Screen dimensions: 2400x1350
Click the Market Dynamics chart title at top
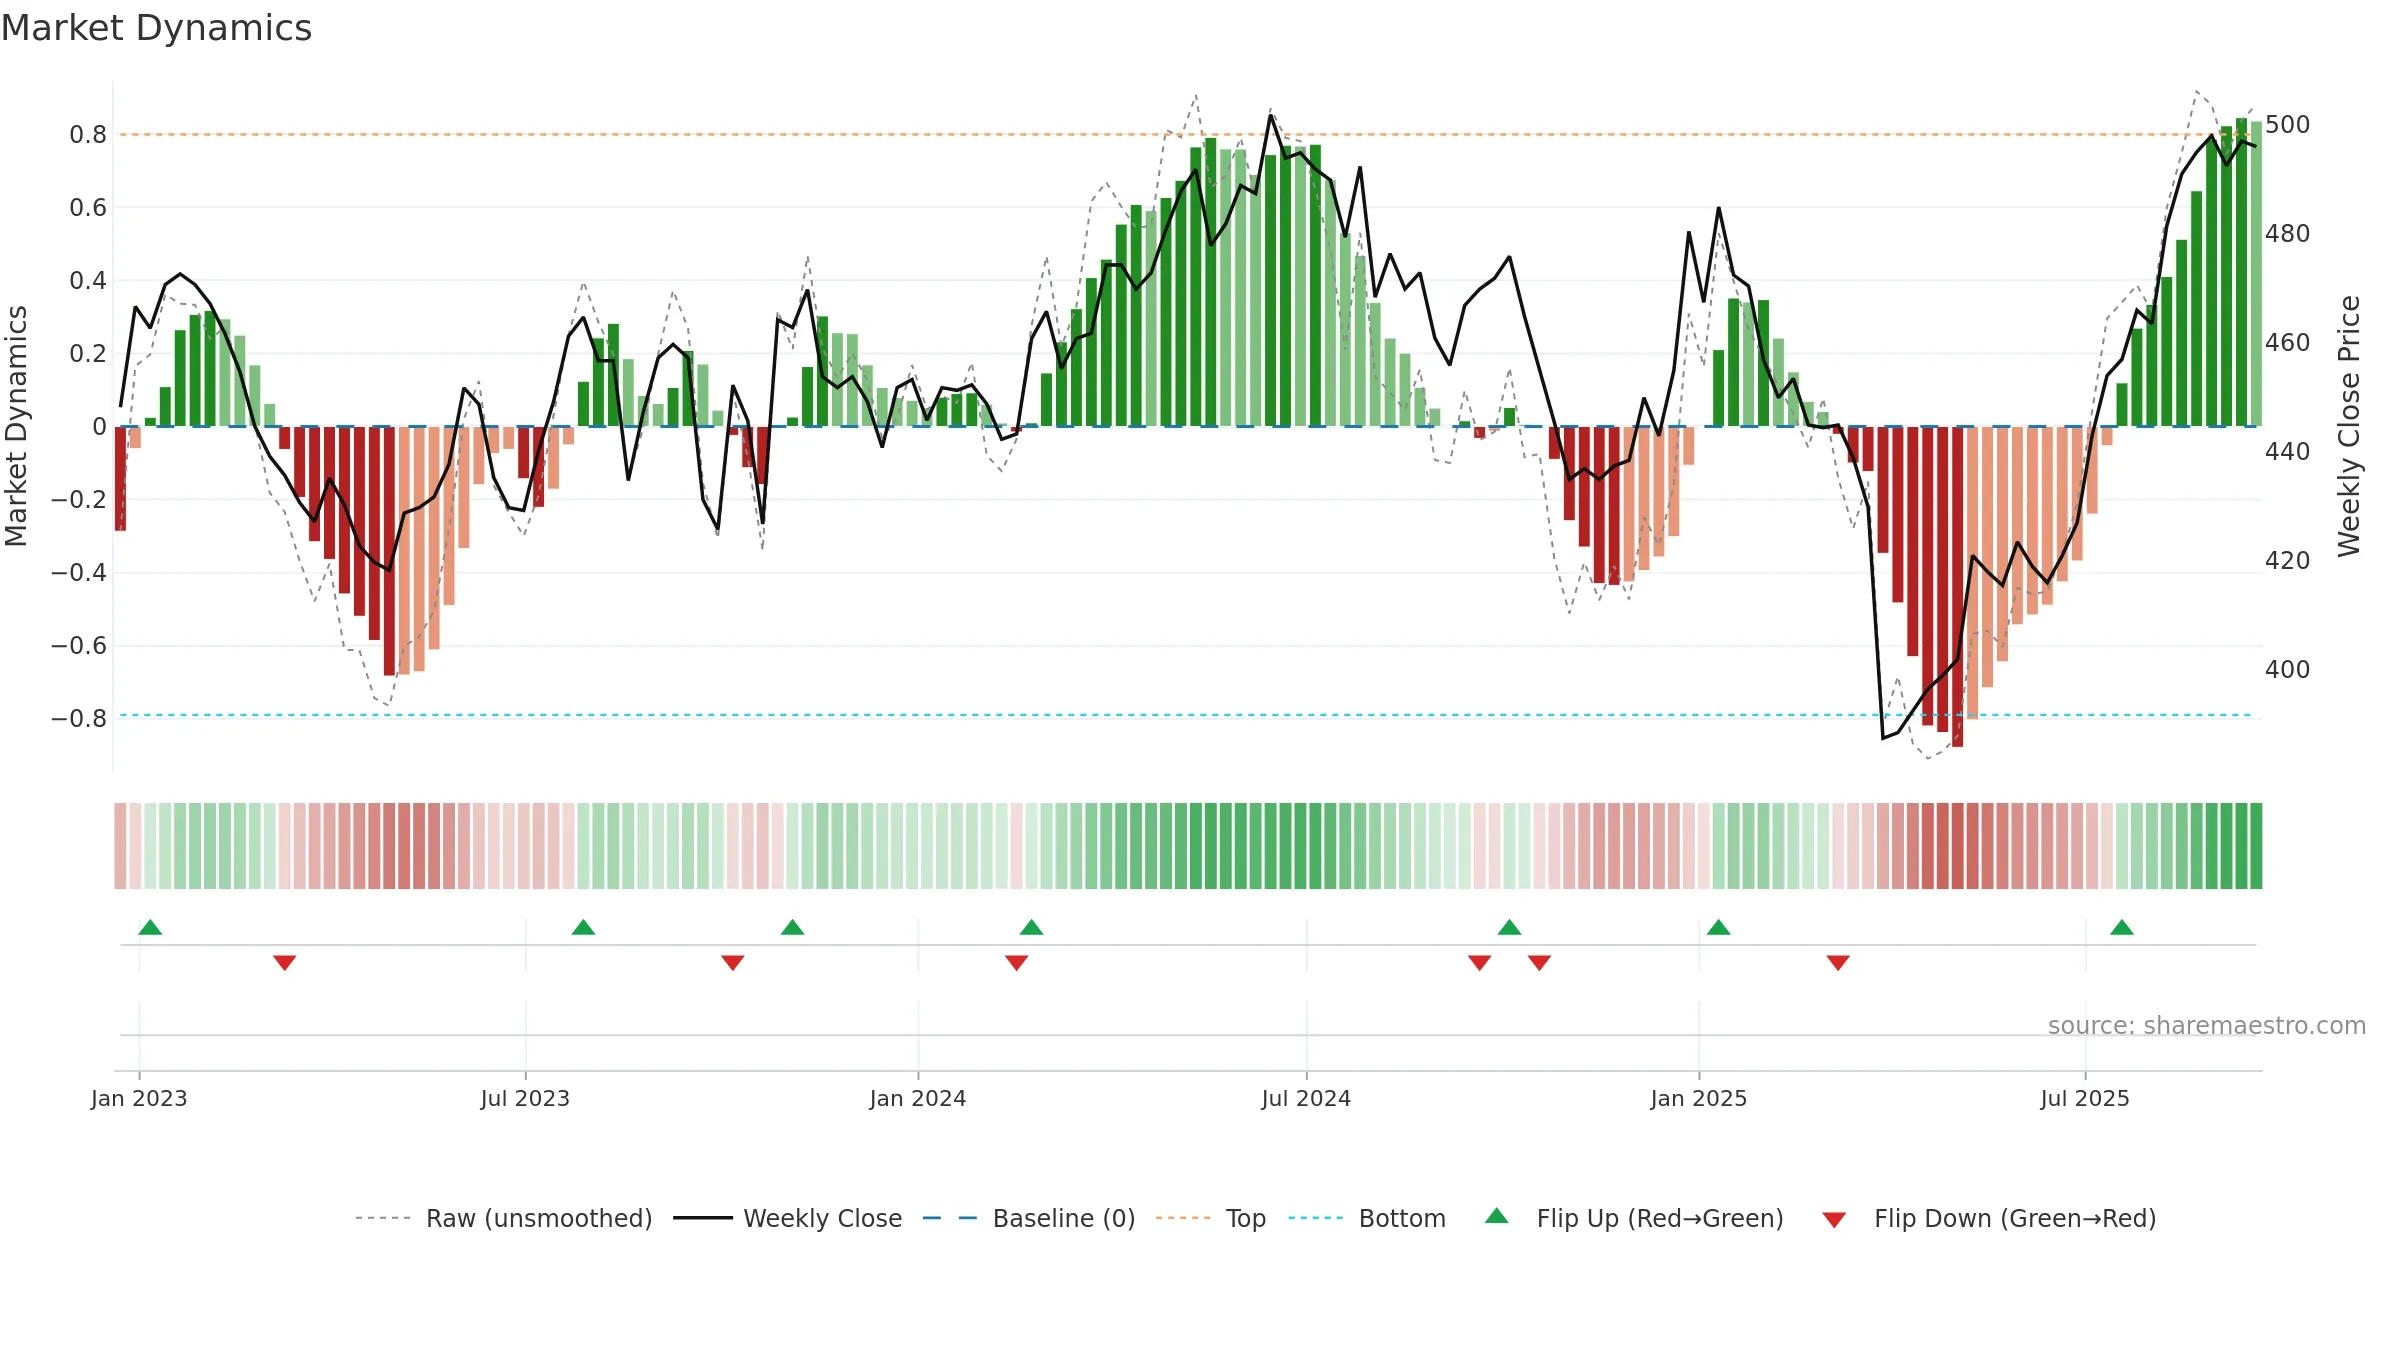click(156, 28)
